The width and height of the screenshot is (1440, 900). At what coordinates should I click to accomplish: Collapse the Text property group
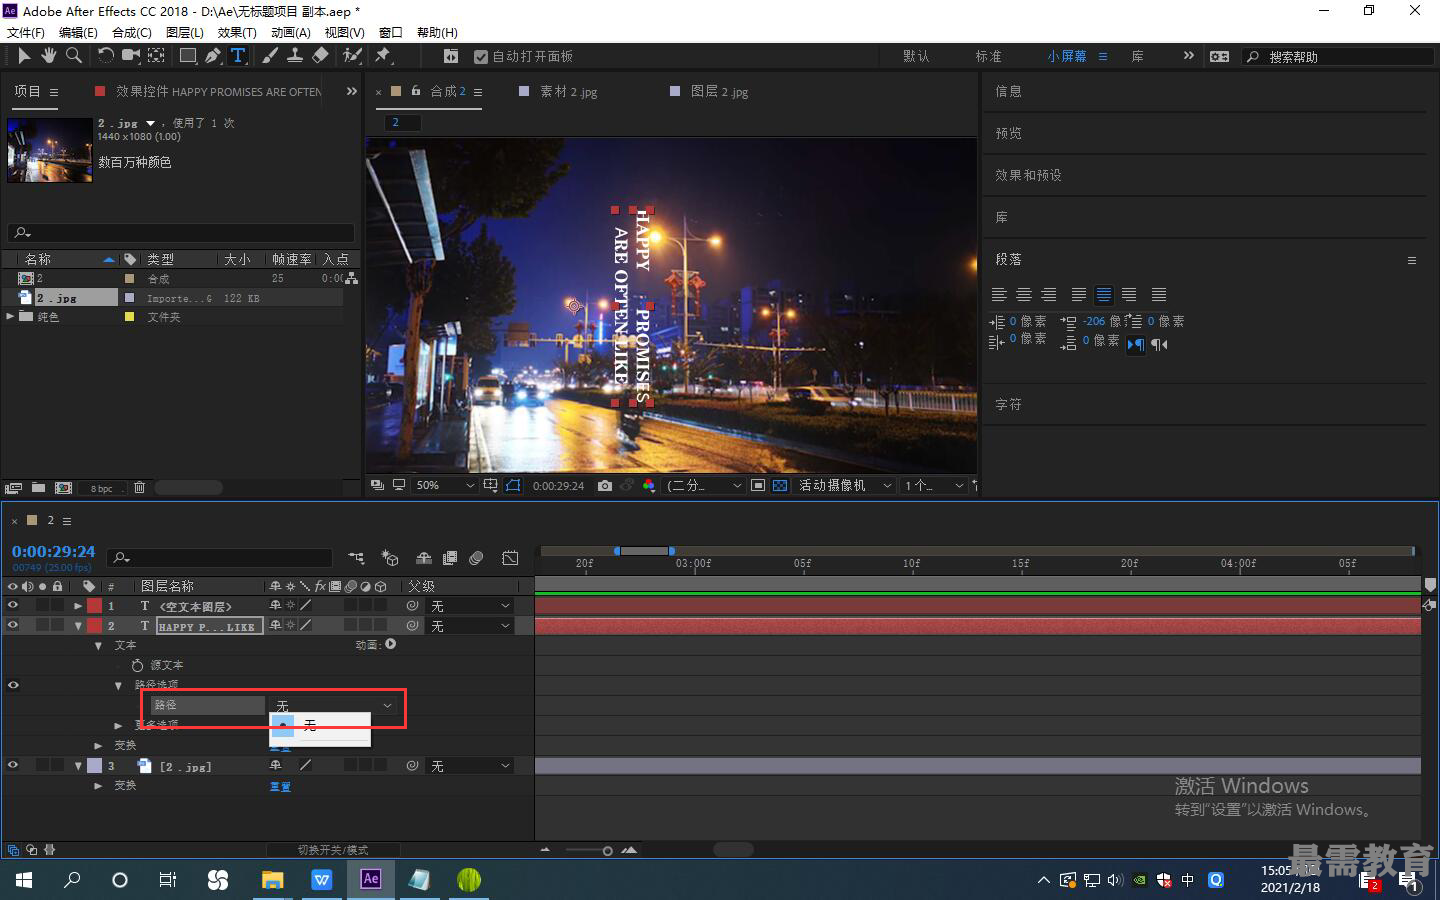coord(98,645)
